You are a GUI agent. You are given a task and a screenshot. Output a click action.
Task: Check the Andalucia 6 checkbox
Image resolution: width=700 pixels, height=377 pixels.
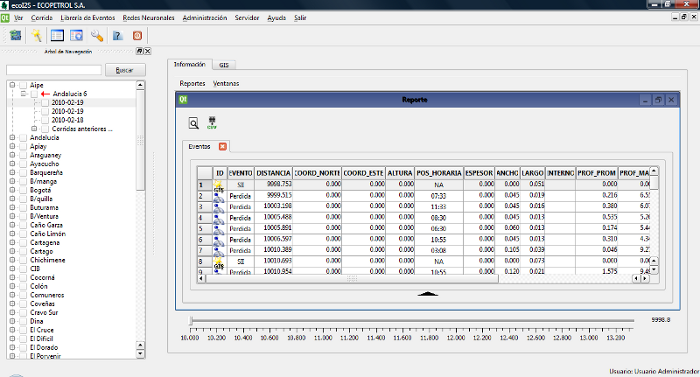pos(34,94)
